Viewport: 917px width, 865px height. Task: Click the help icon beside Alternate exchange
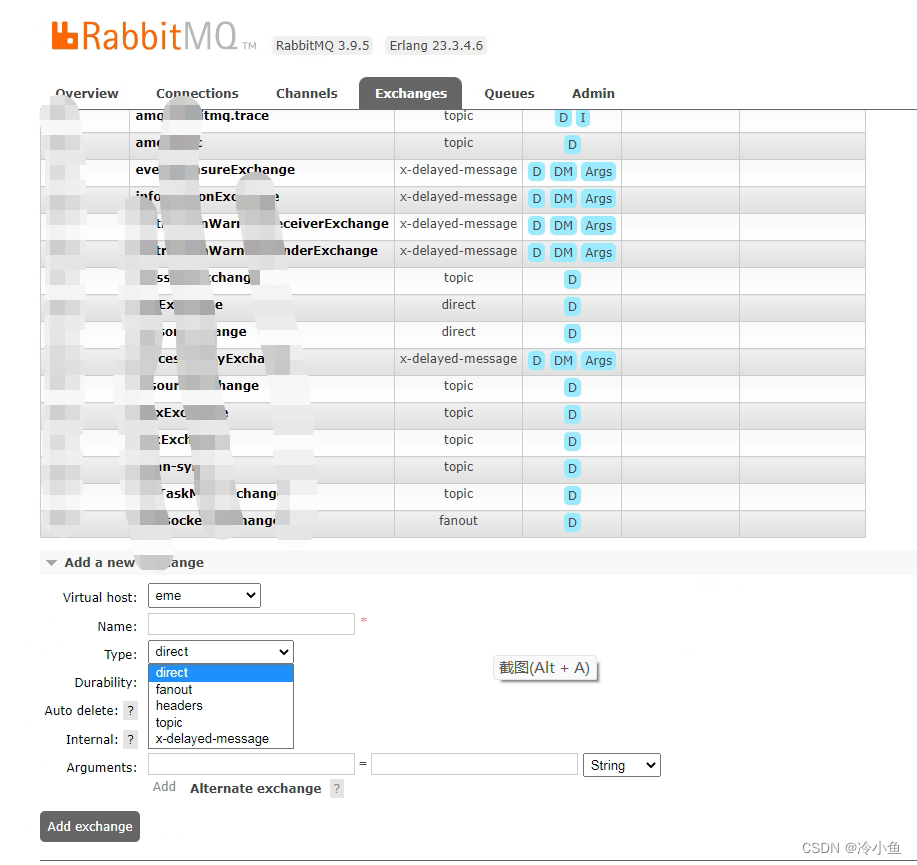(336, 788)
